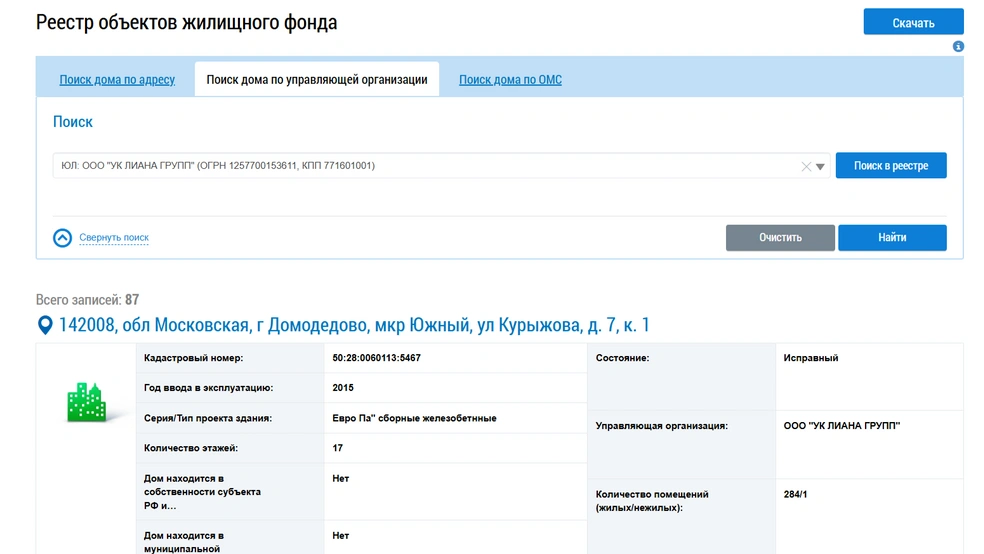Open the blue info icon under Скачать
This screenshot has width=984, height=554.
(958, 46)
